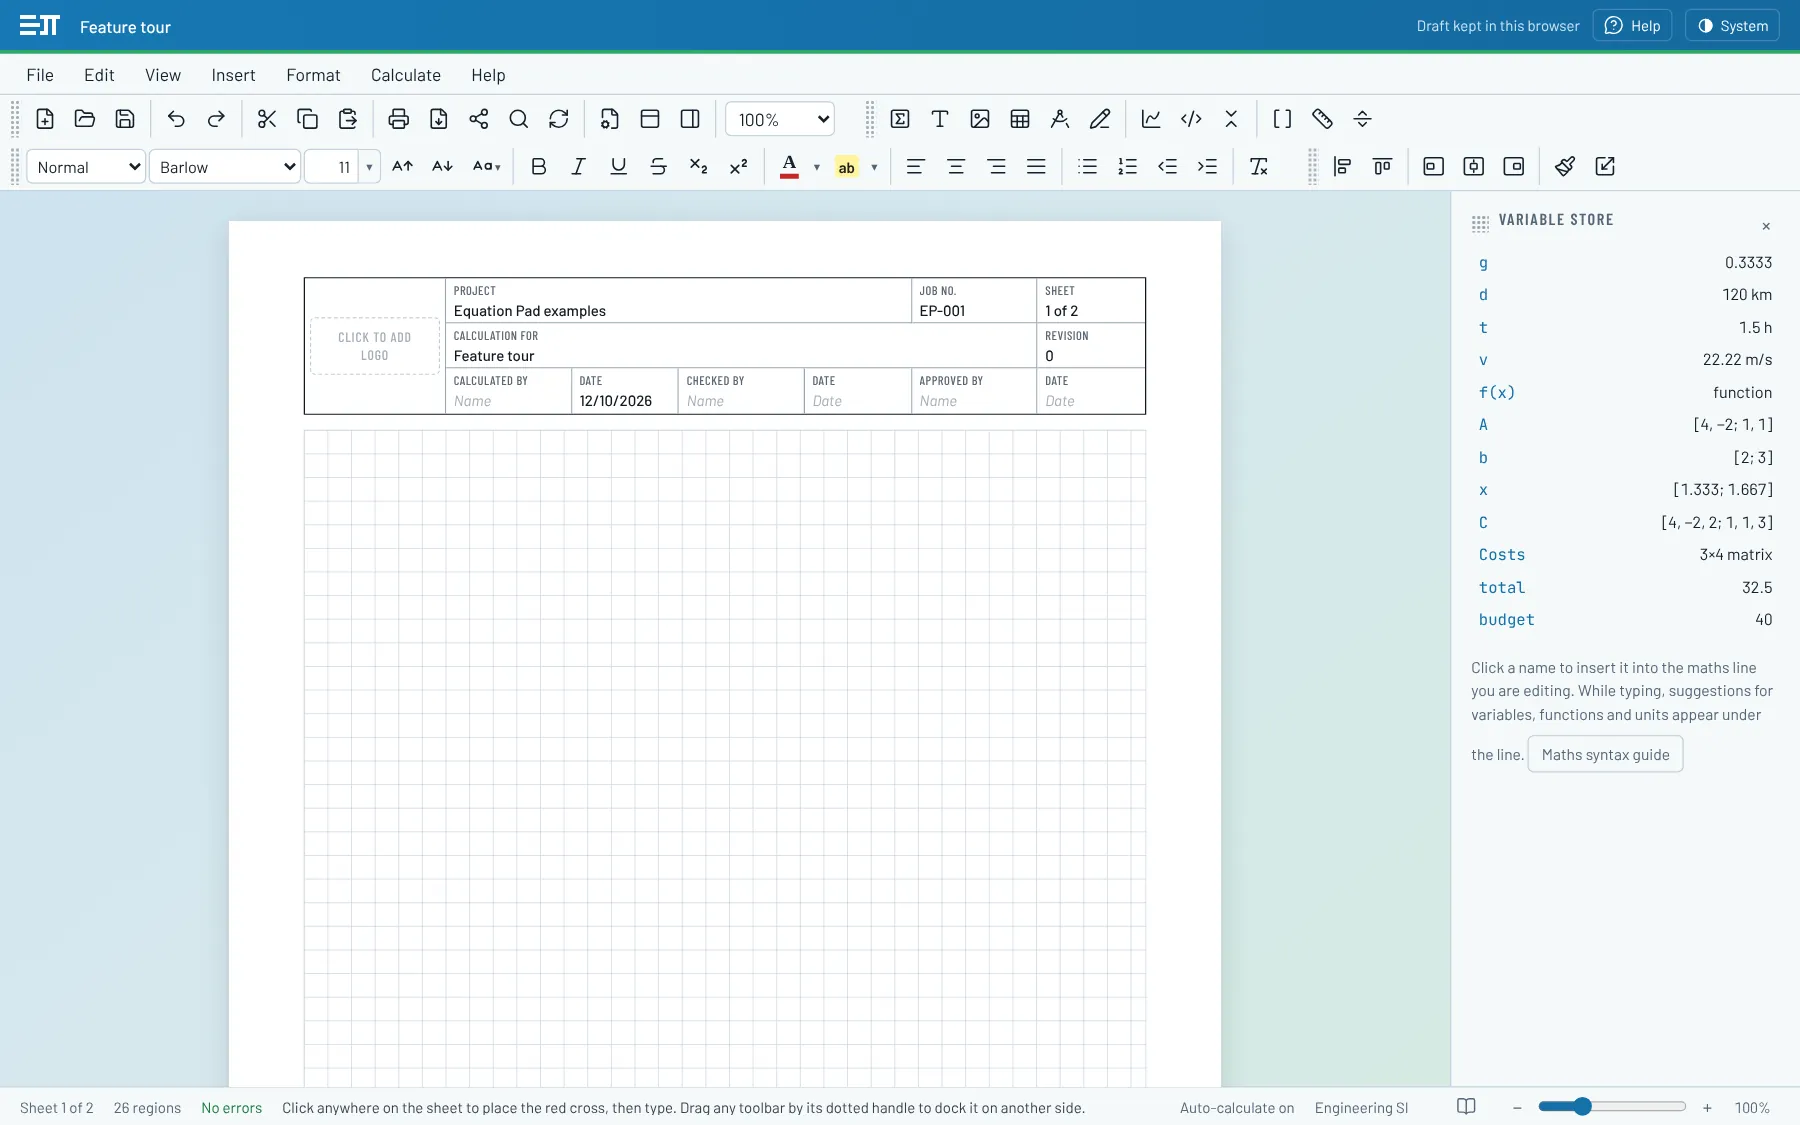
Task: Click to add logo placeholder
Action: (375, 346)
